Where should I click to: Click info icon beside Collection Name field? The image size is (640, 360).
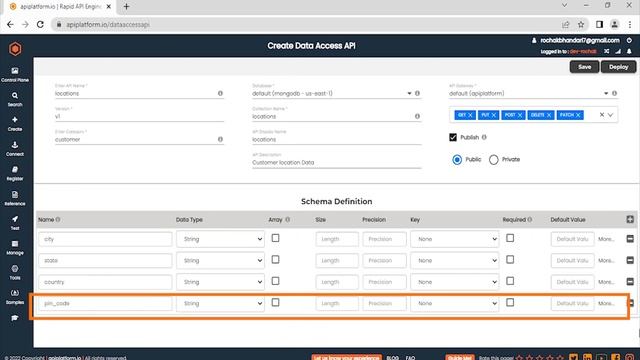417,116
